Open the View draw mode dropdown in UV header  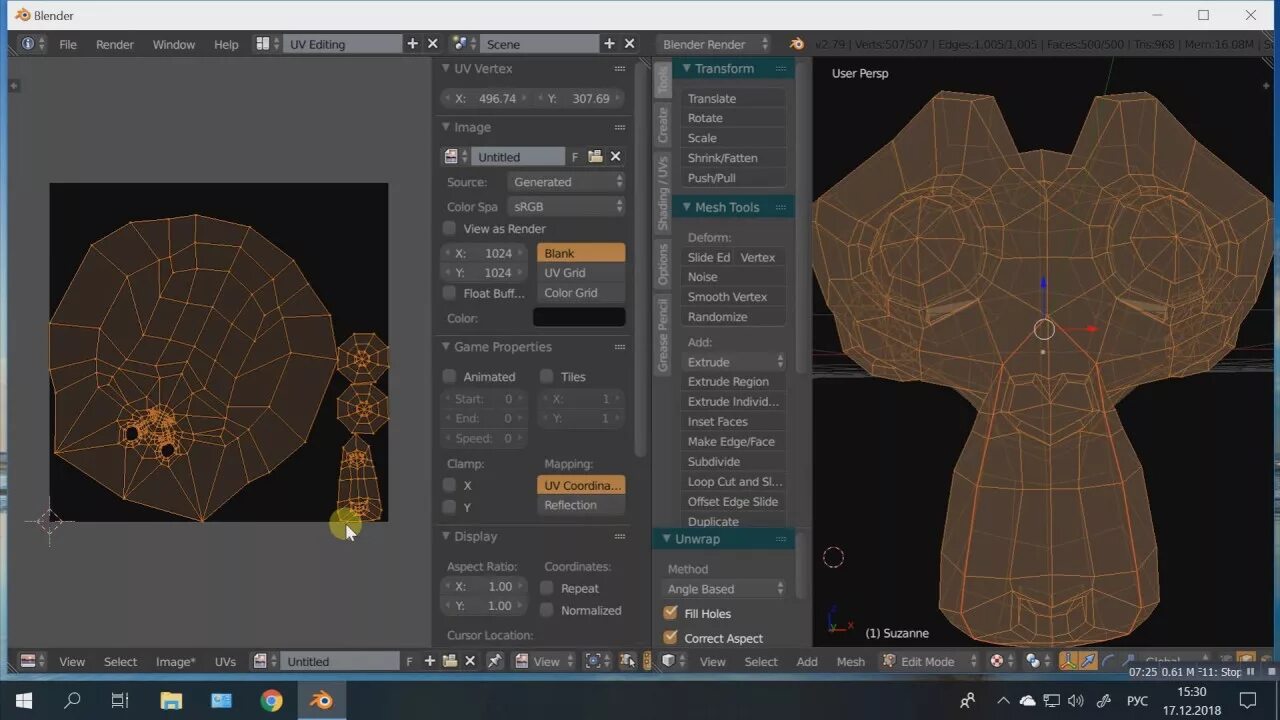click(x=545, y=661)
